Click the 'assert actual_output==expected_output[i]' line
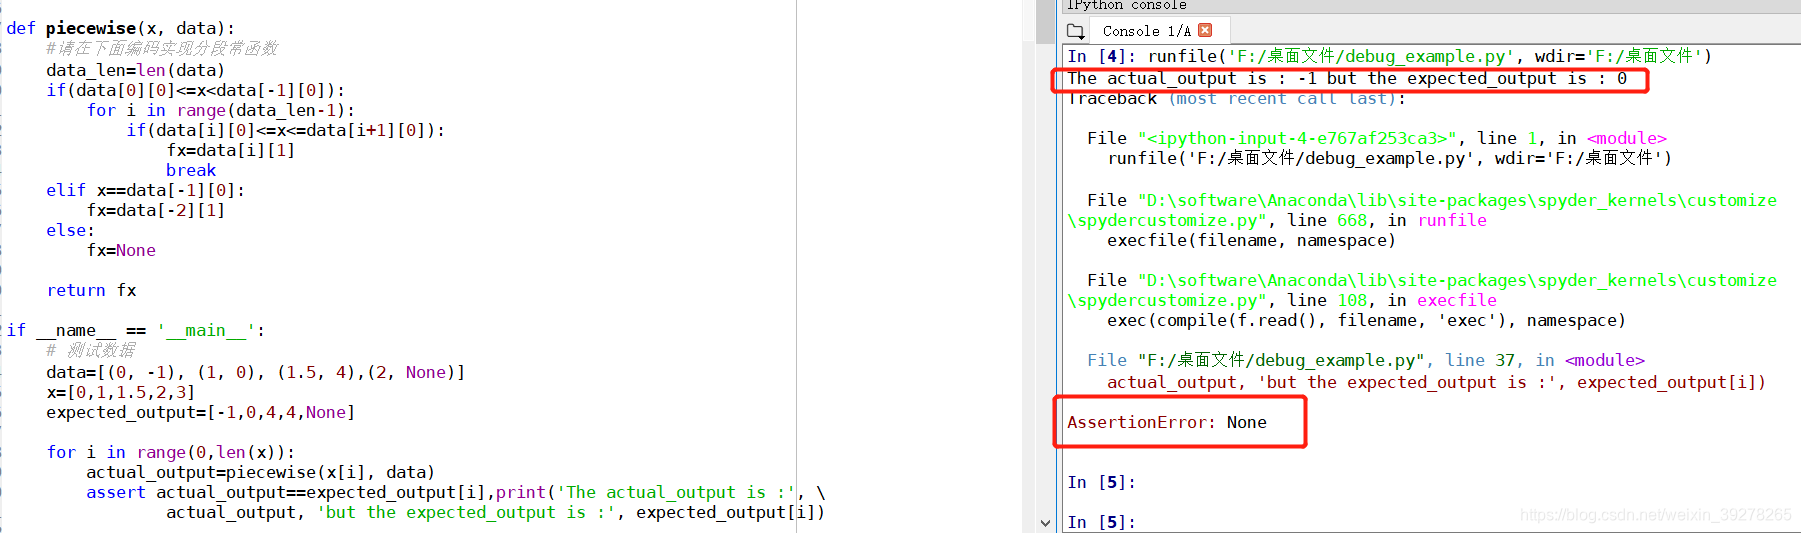1801x533 pixels. coord(455,492)
